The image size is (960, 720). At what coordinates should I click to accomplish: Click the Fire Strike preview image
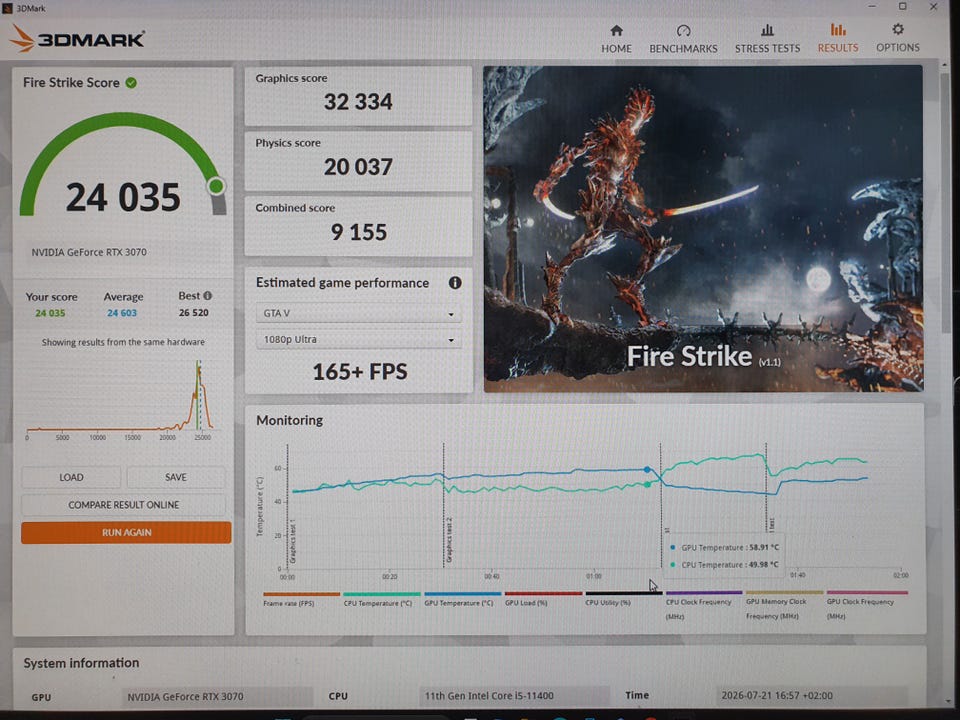click(703, 228)
